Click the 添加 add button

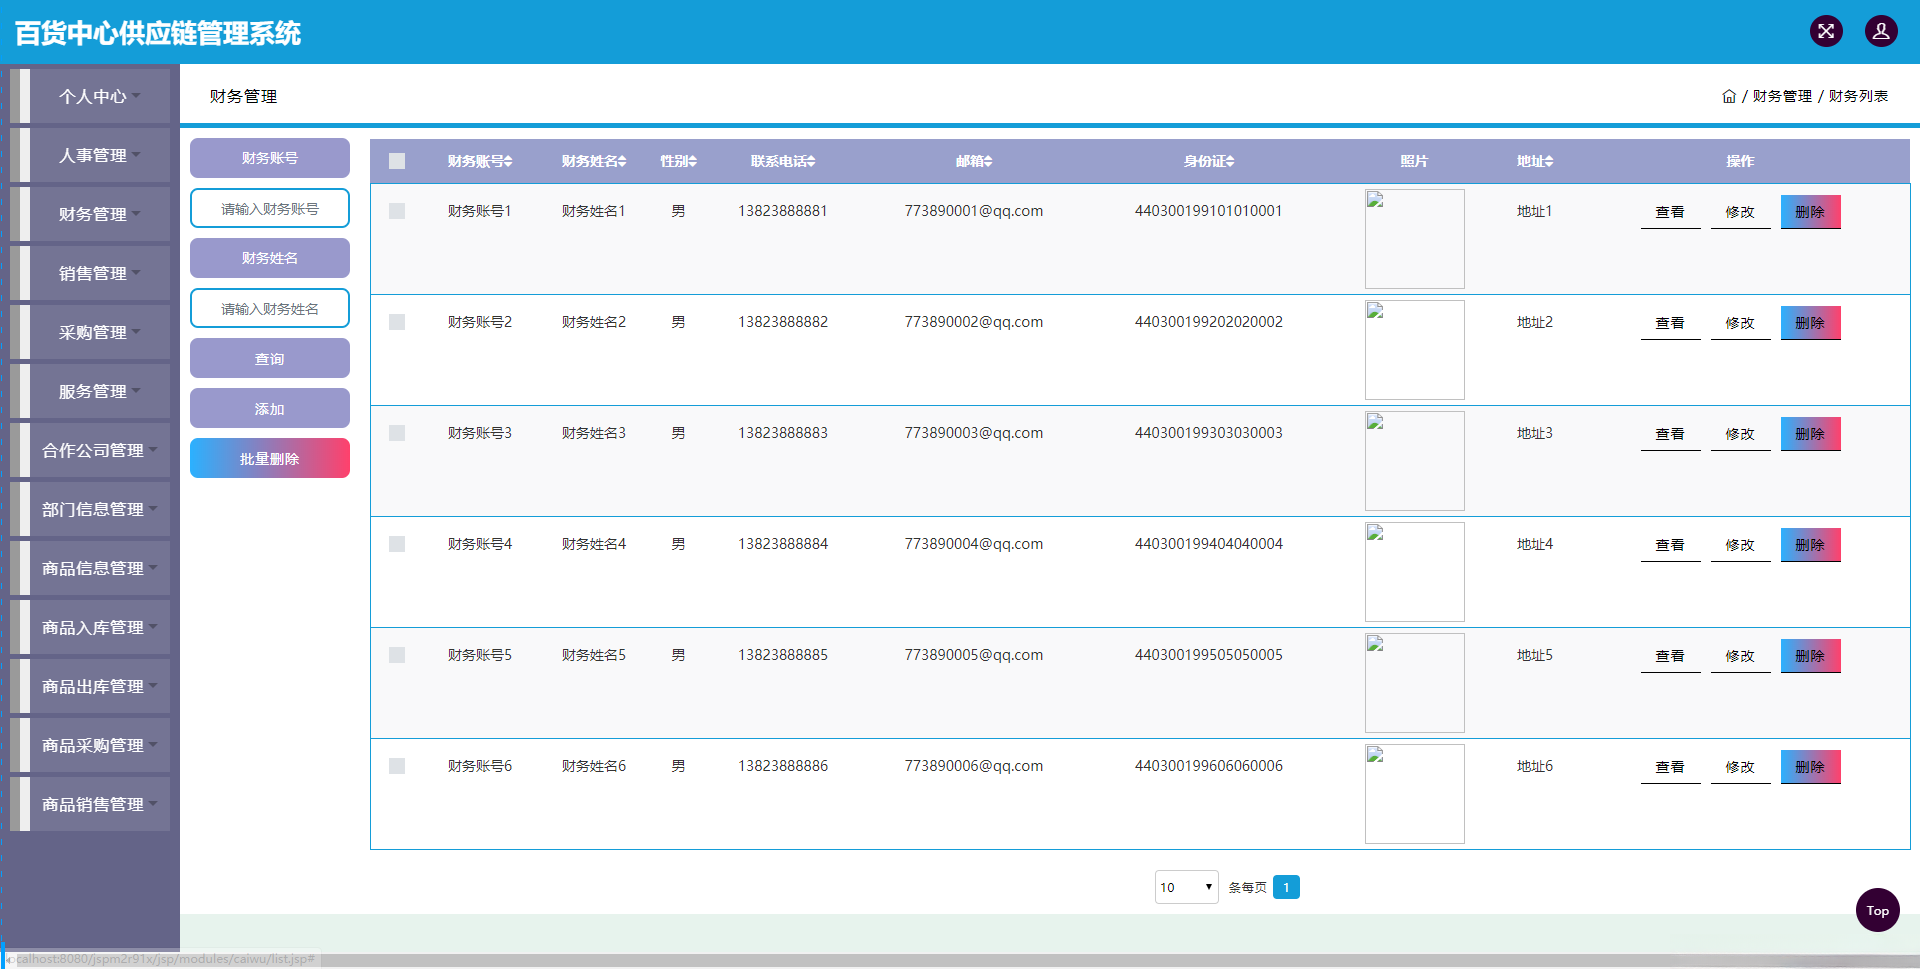click(x=270, y=408)
